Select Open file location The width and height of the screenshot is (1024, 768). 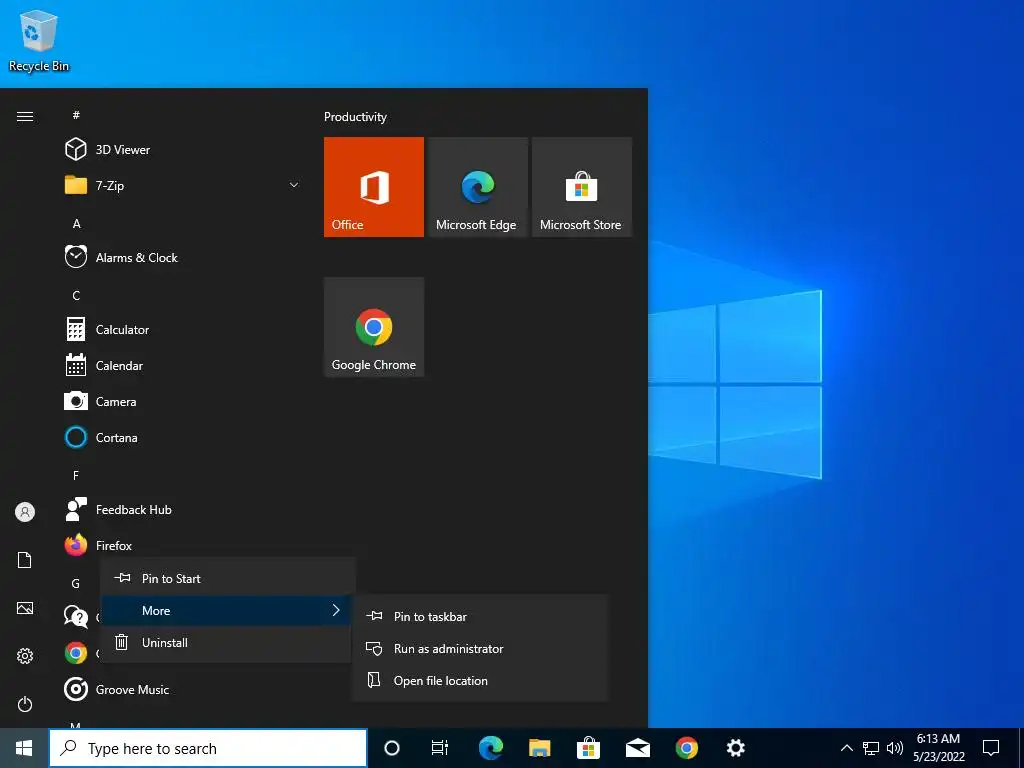pyautogui.click(x=480, y=680)
